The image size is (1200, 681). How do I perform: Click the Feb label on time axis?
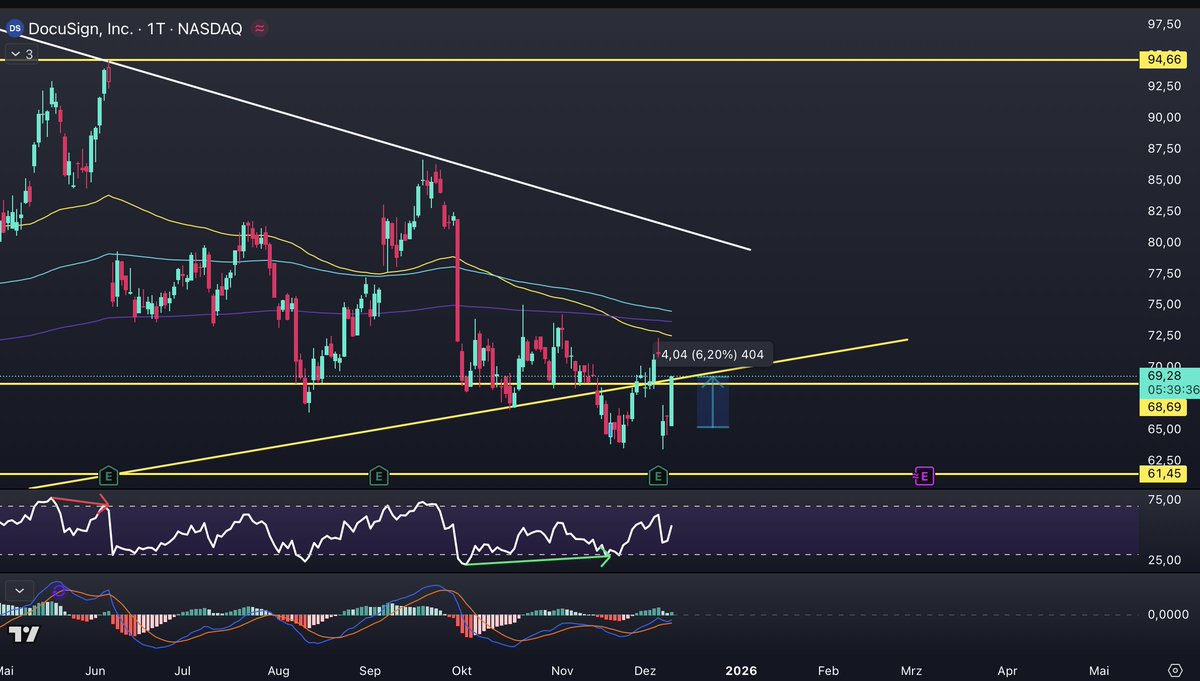[828, 669]
